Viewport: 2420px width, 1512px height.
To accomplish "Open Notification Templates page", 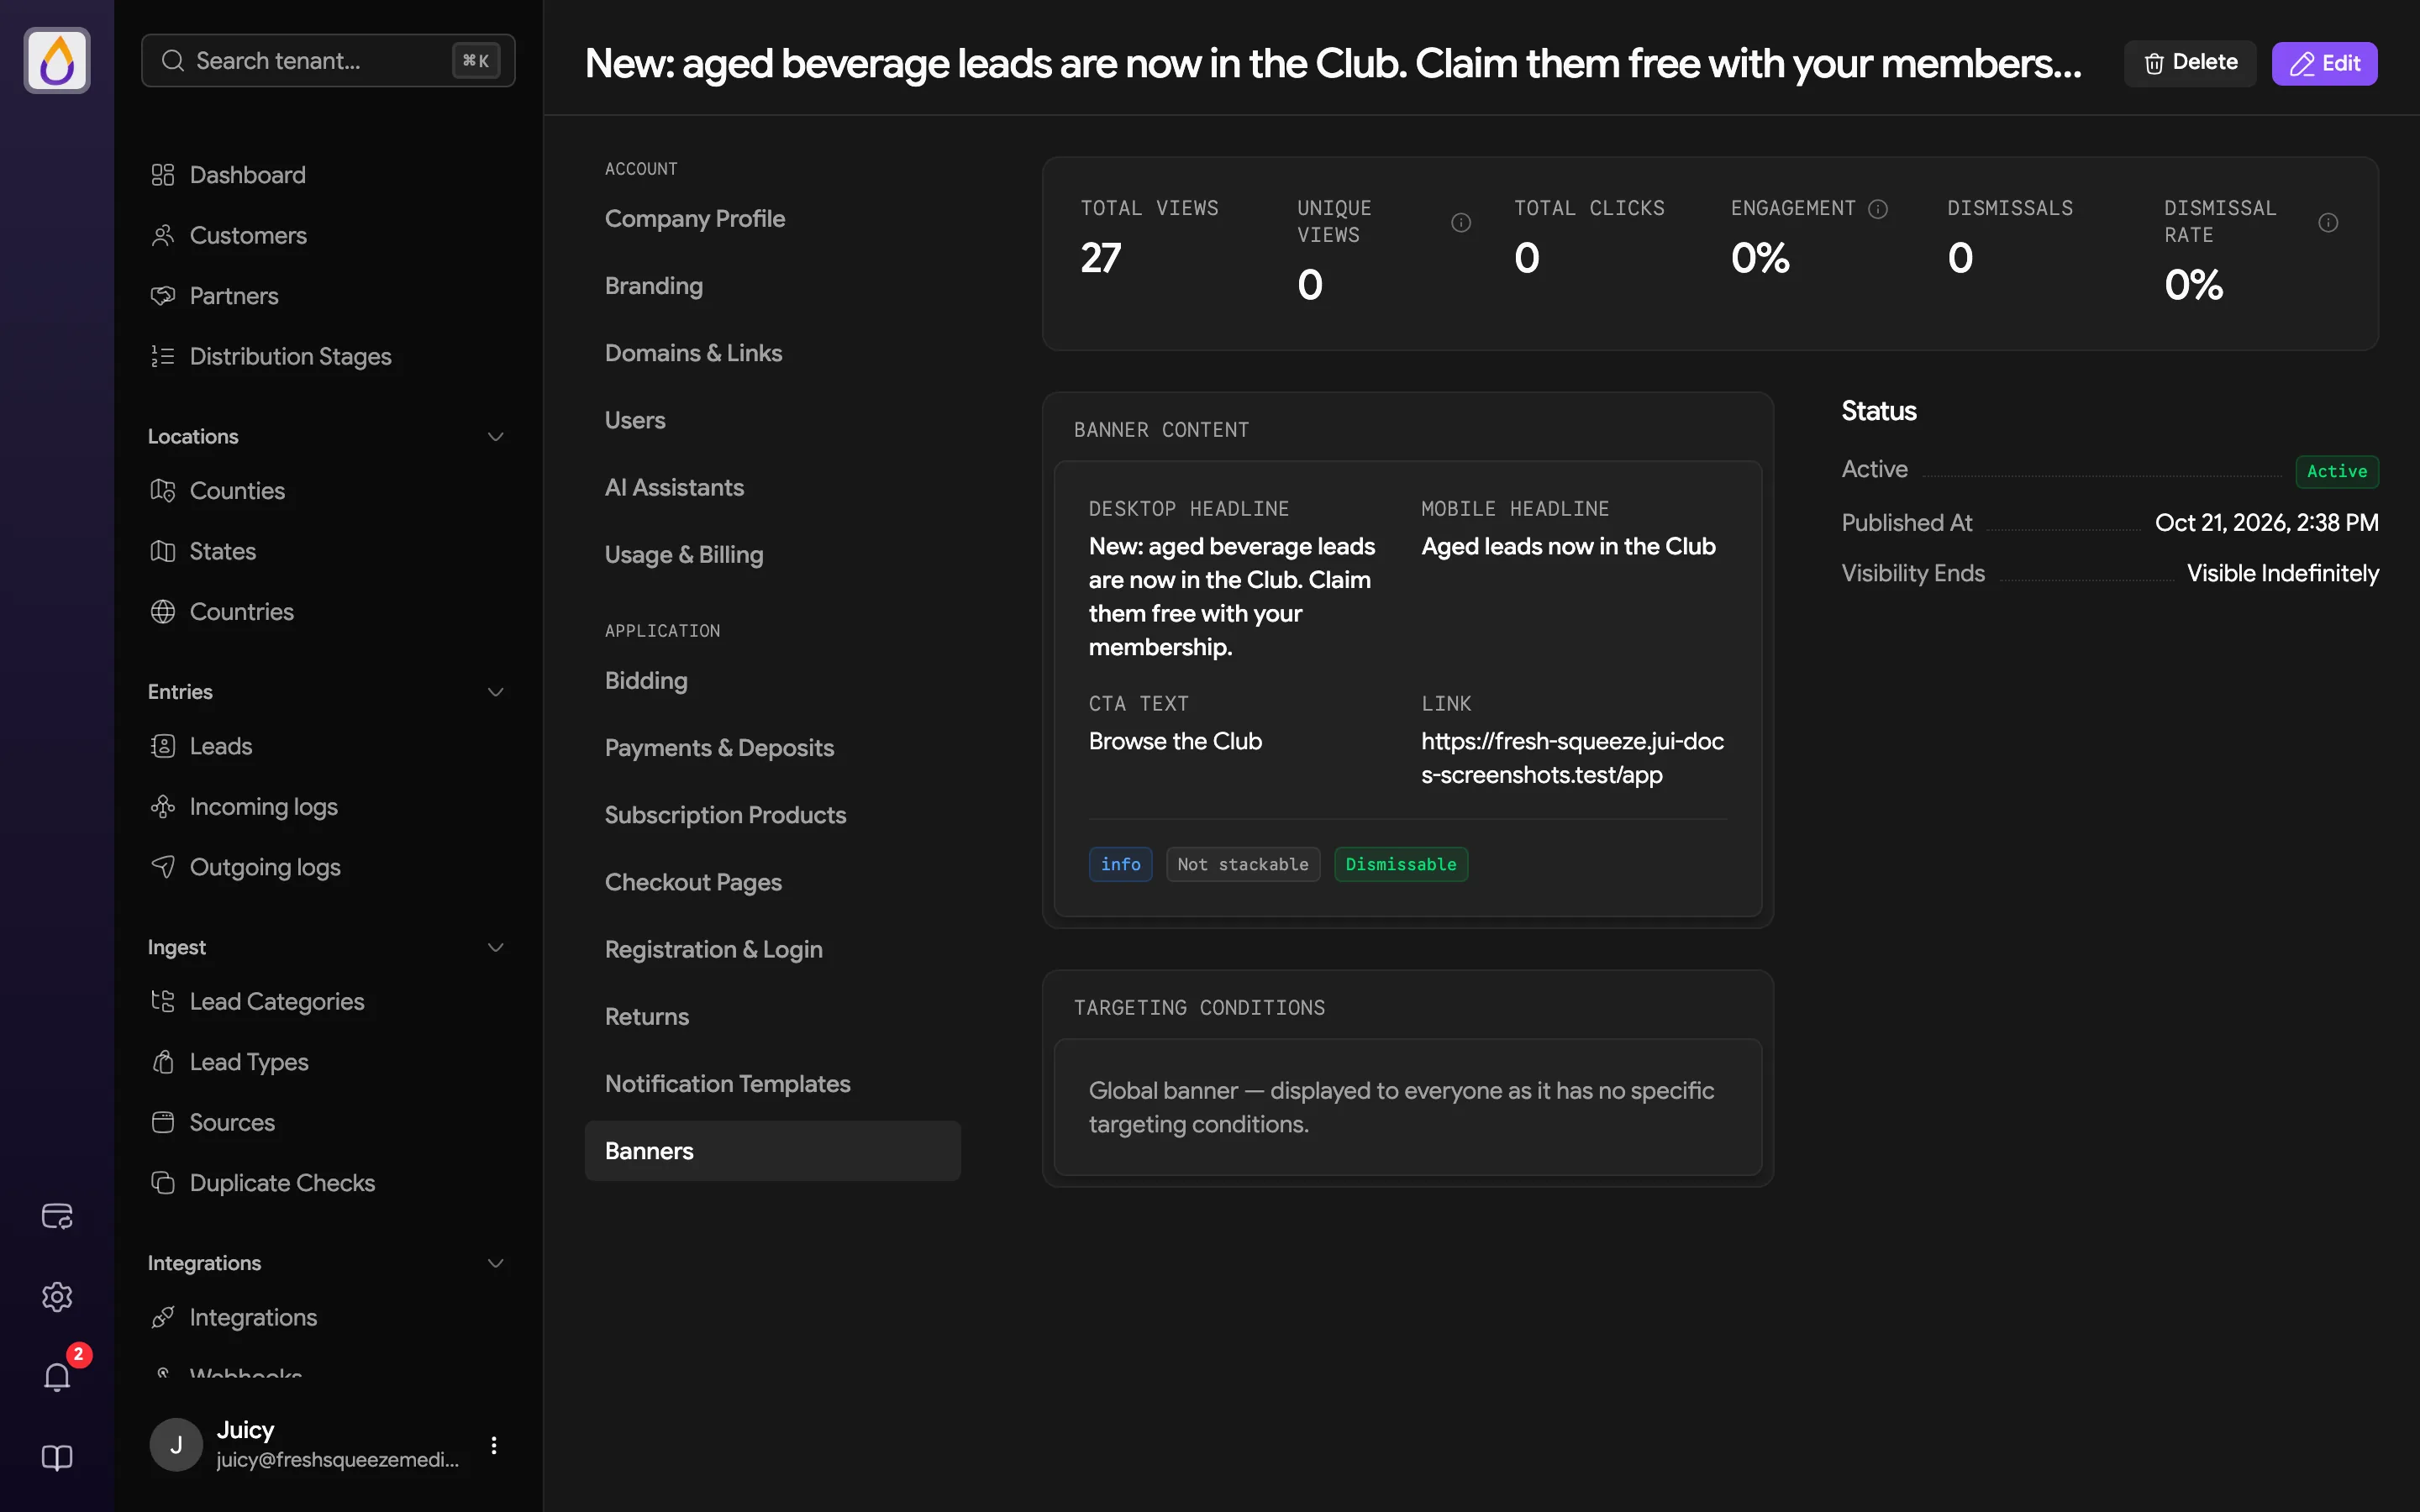I will tap(772, 1084).
